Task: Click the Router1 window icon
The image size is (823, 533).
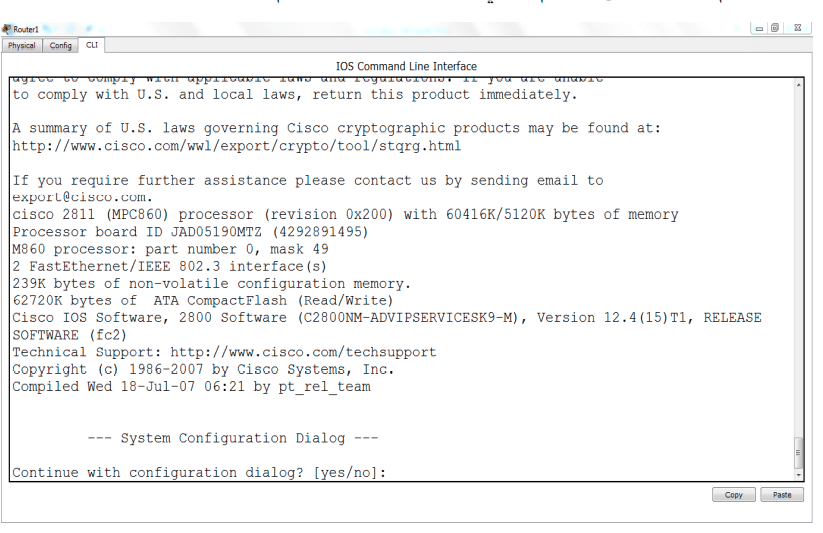Action: (x=6, y=29)
